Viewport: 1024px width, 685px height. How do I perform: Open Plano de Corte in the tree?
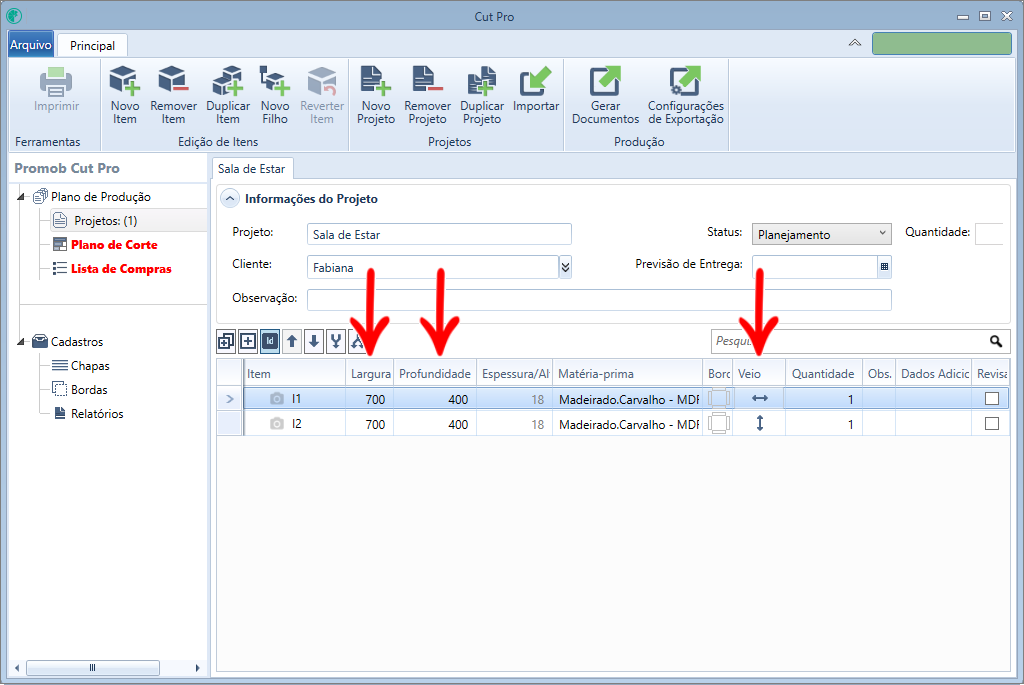(114, 245)
